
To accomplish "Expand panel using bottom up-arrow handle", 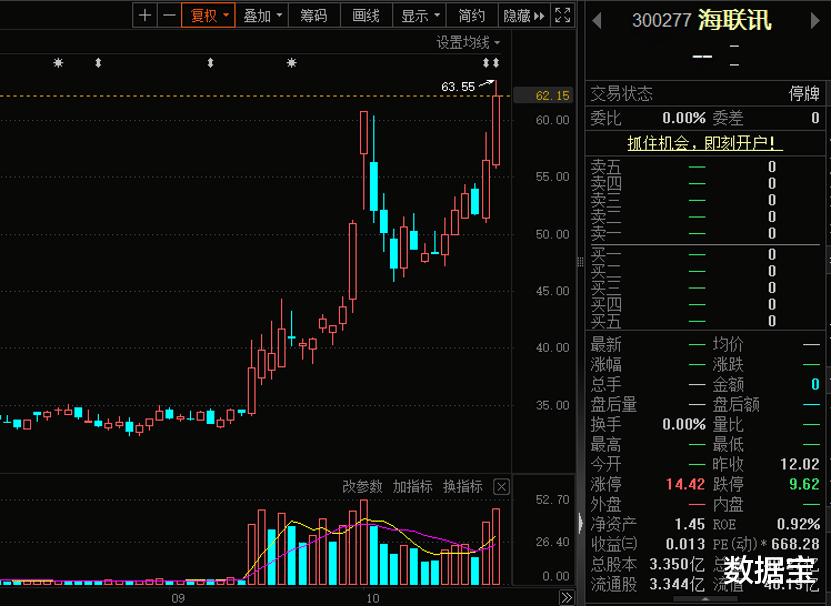I will click(x=705, y=599).
